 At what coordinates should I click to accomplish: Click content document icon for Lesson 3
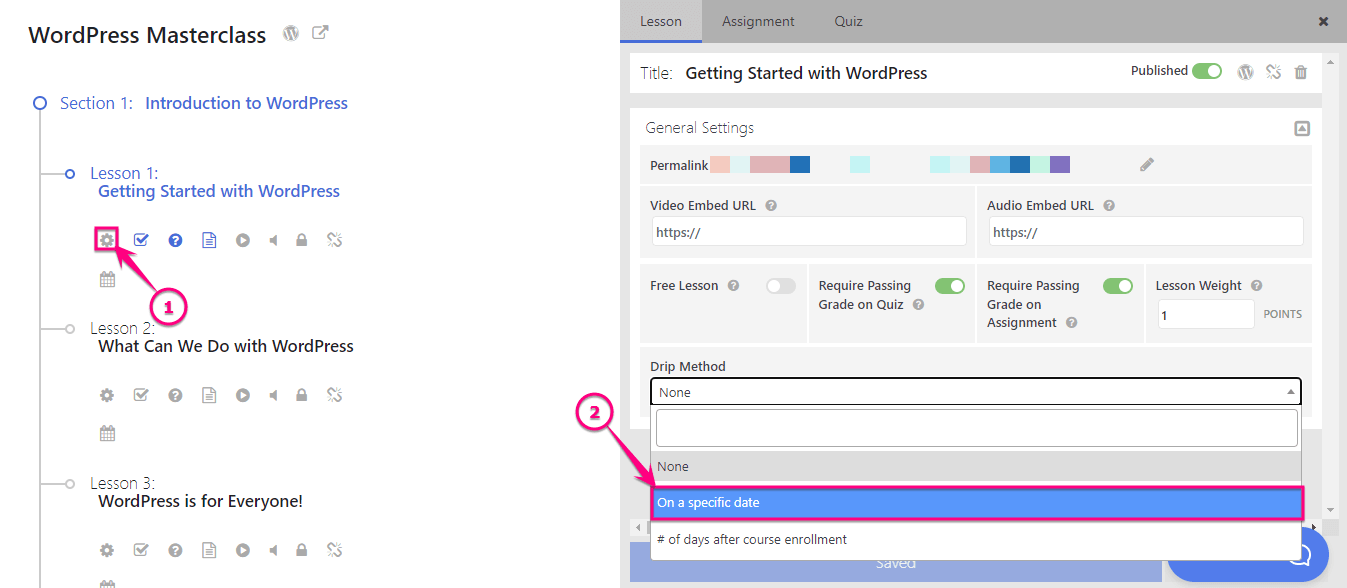(209, 550)
